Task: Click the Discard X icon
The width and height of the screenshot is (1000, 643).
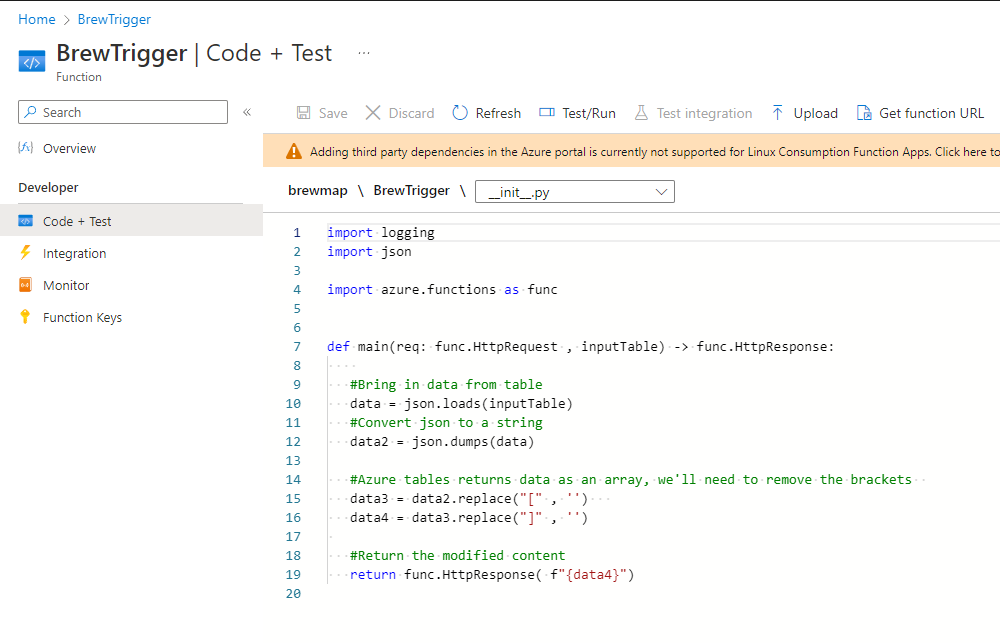Action: (373, 113)
